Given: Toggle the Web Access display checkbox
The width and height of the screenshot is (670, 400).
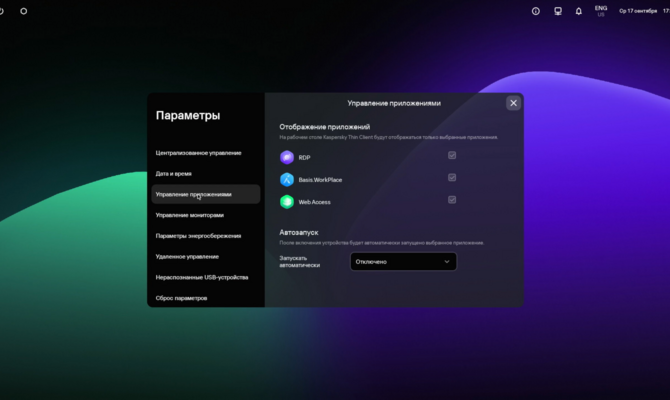Looking at the screenshot, I should (452, 200).
